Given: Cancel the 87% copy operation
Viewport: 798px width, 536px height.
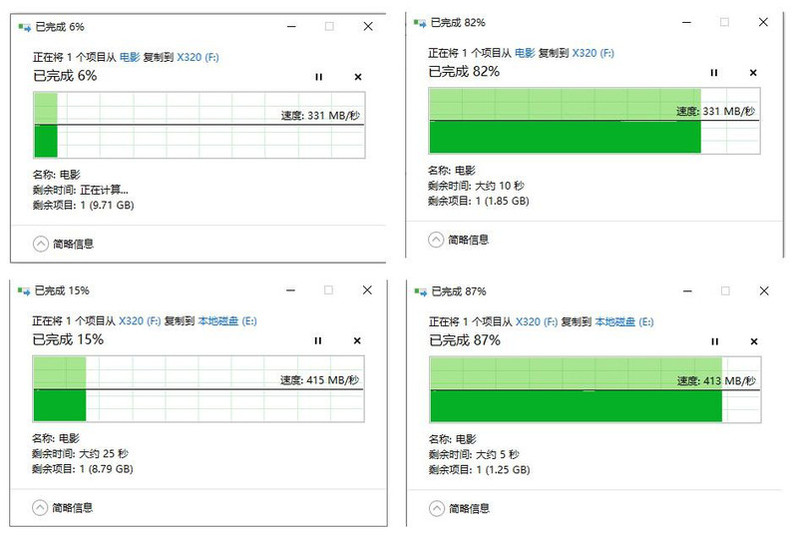Looking at the screenshot, I should click(x=754, y=342).
